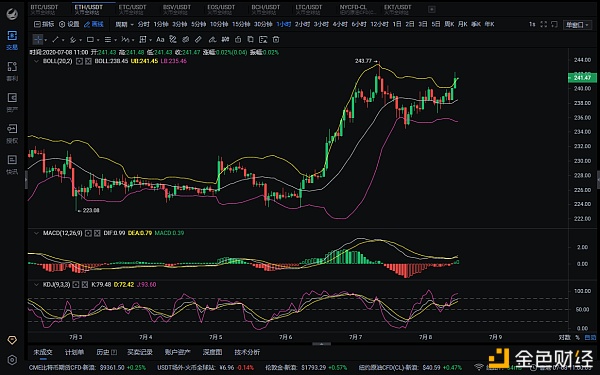The width and height of the screenshot is (600, 375).
Task: Open crosshair tool dropdown arrow
Action: point(46,40)
